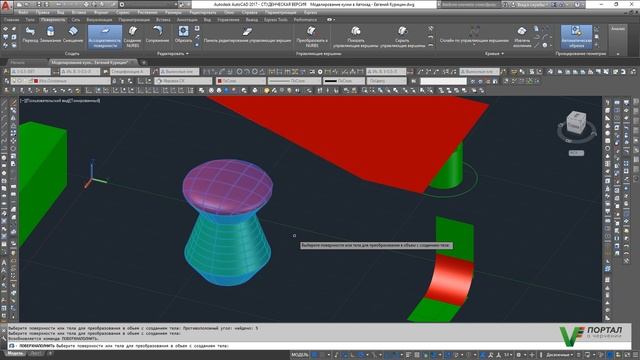Switch to the Модель layout tab

coord(15,353)
